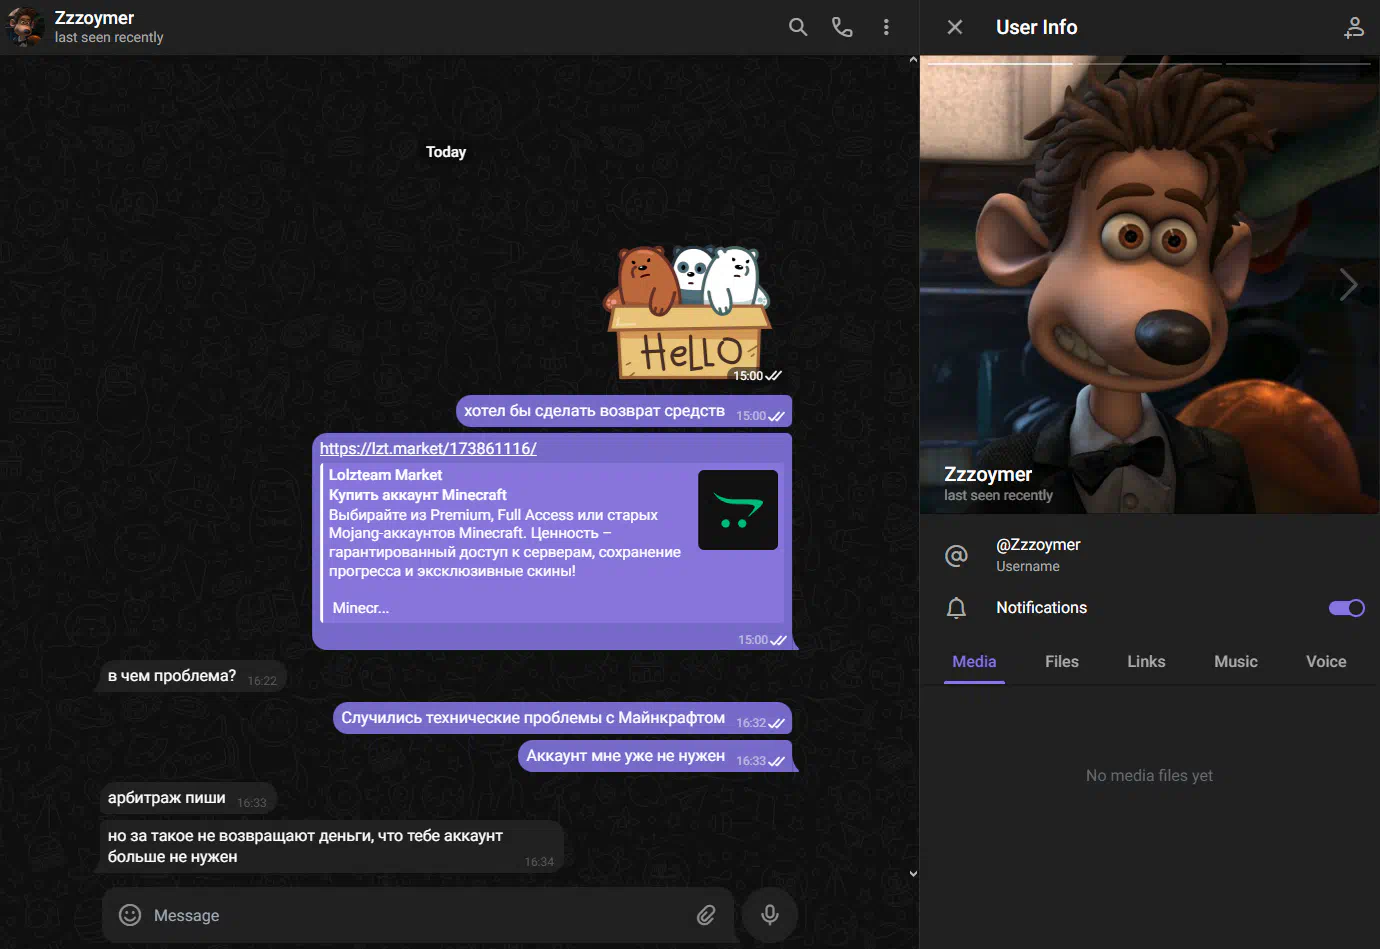Click the @ username icon

coord(957,555)
